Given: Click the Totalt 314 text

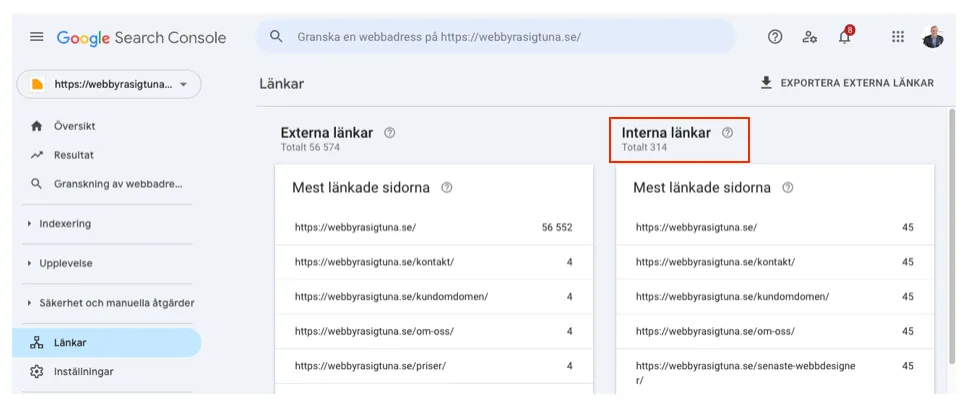Looking at the screenshot, I should [644, 148].
